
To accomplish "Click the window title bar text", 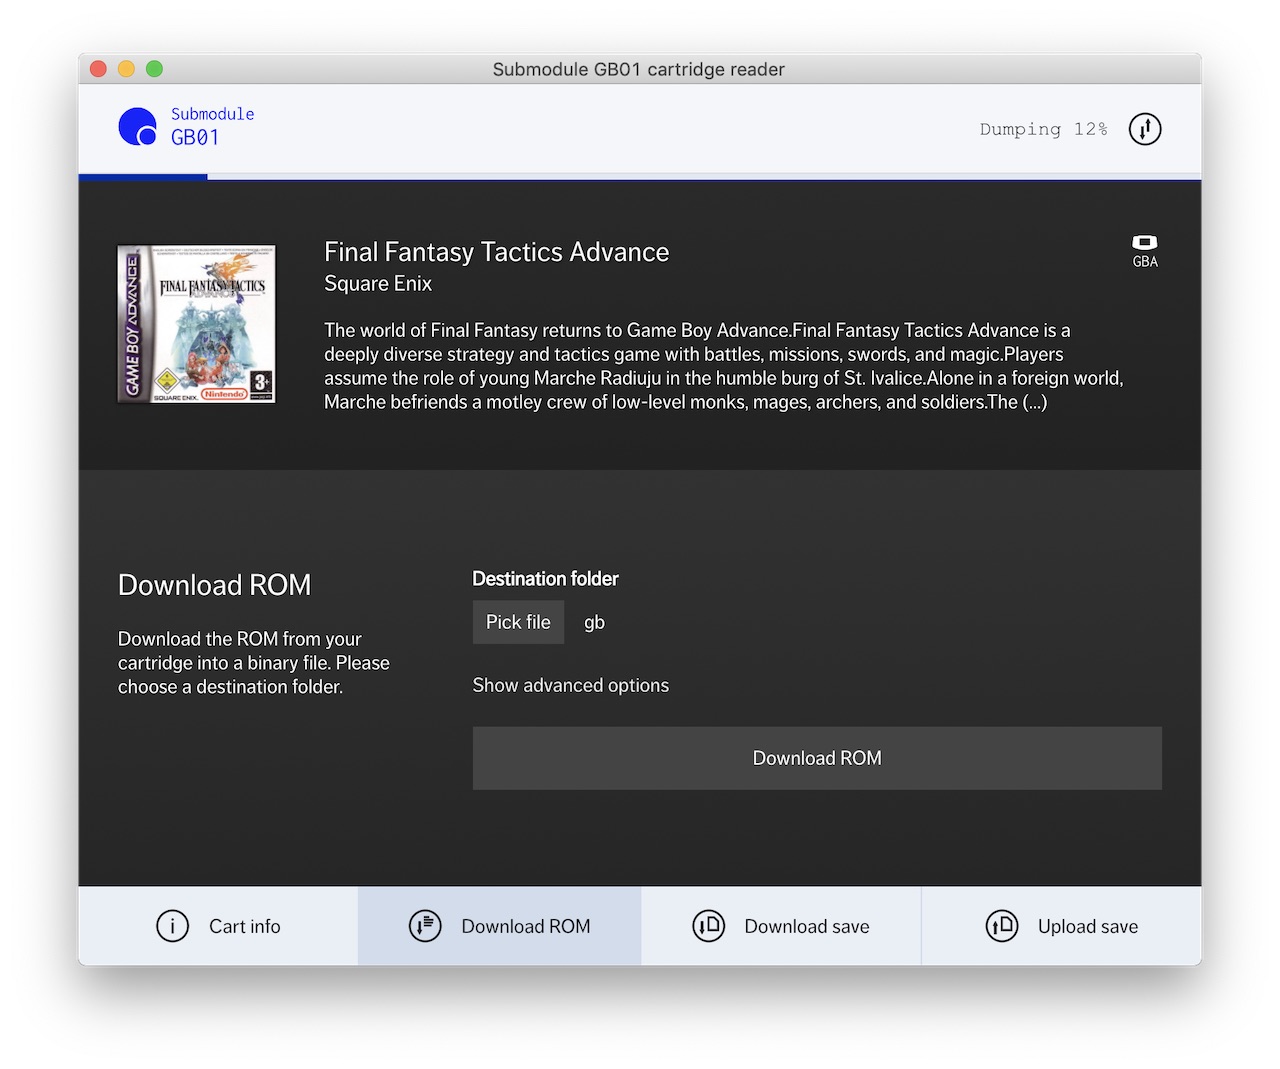I will 639,69.
